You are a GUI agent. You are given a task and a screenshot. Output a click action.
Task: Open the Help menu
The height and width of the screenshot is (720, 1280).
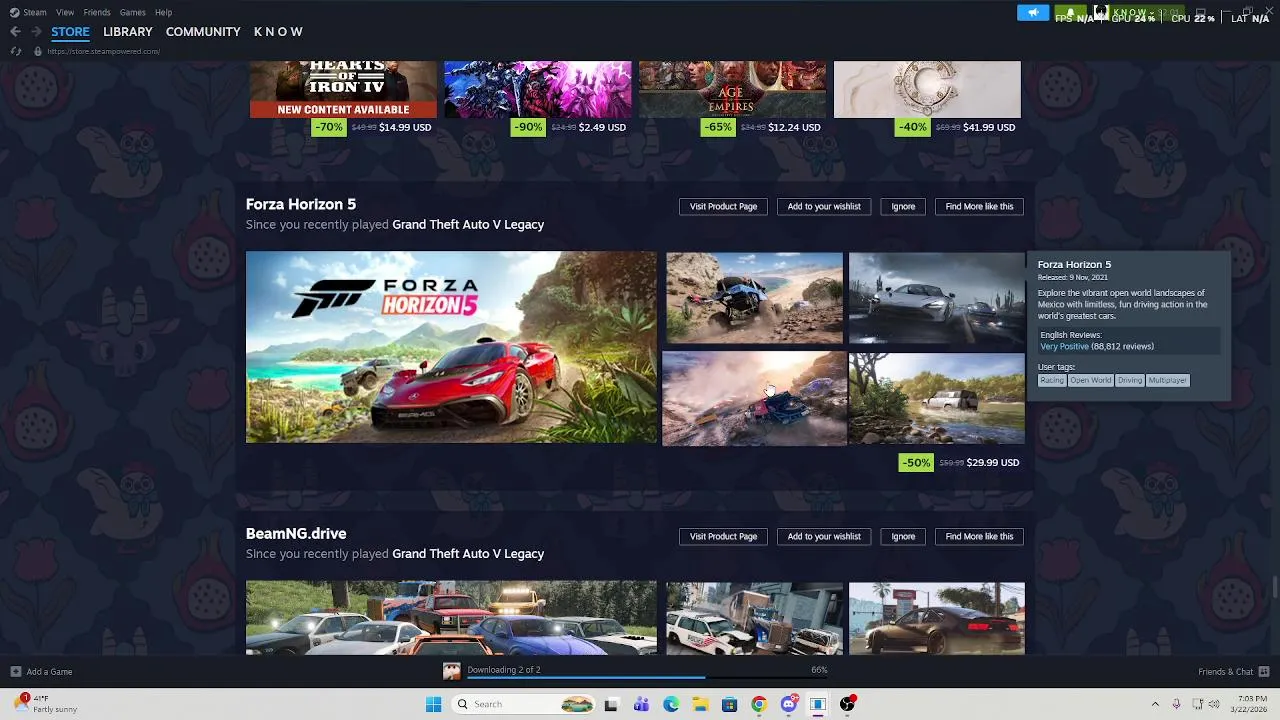point(163,12)
